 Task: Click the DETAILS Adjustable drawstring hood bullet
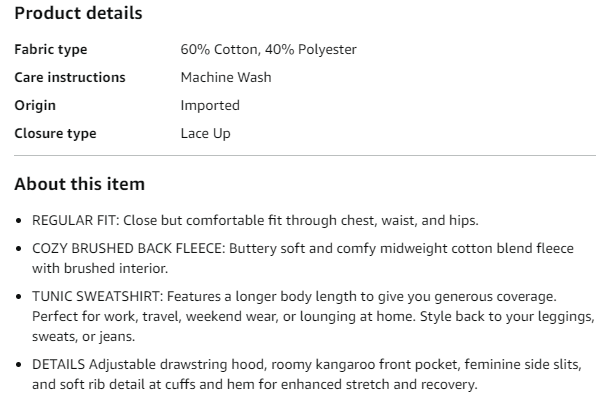pos(307,374)
